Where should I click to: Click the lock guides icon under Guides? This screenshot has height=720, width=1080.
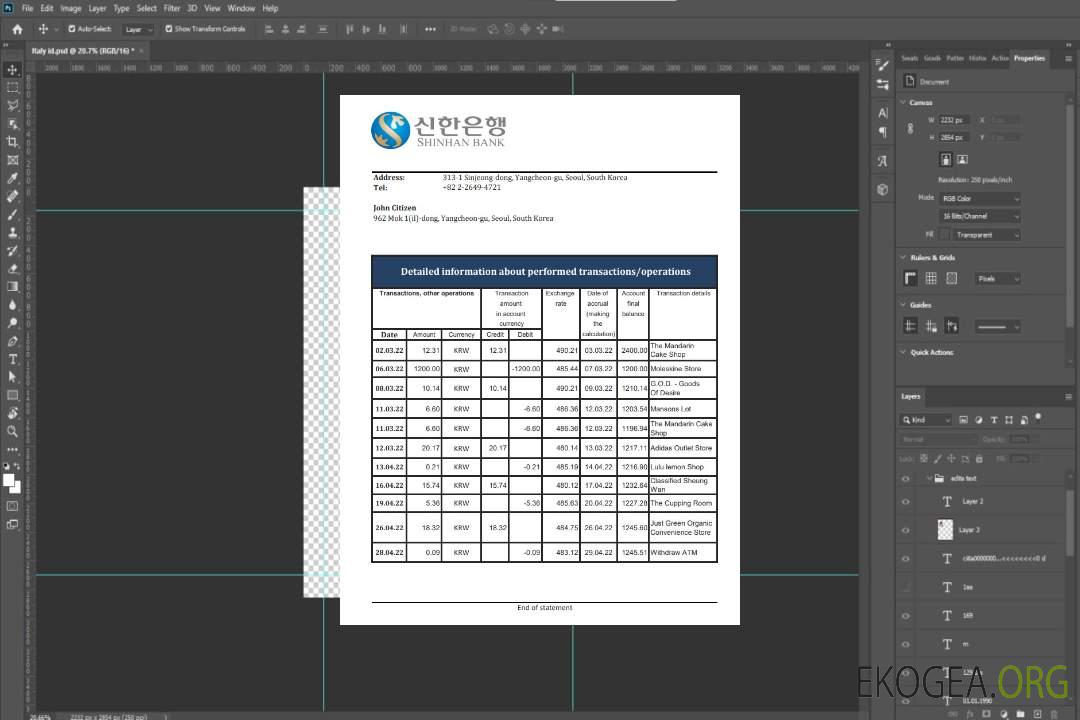click(931, 326)
